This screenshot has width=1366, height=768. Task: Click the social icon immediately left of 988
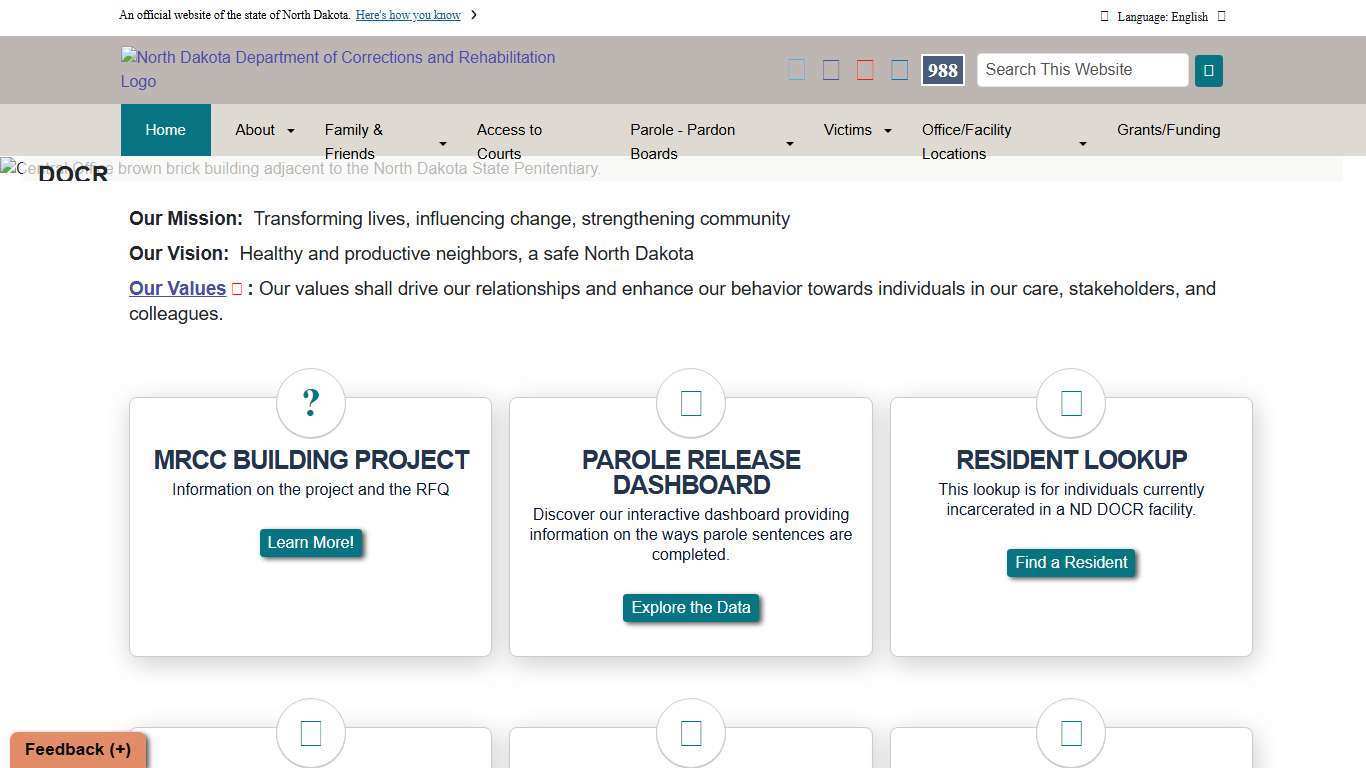(899, 70)
